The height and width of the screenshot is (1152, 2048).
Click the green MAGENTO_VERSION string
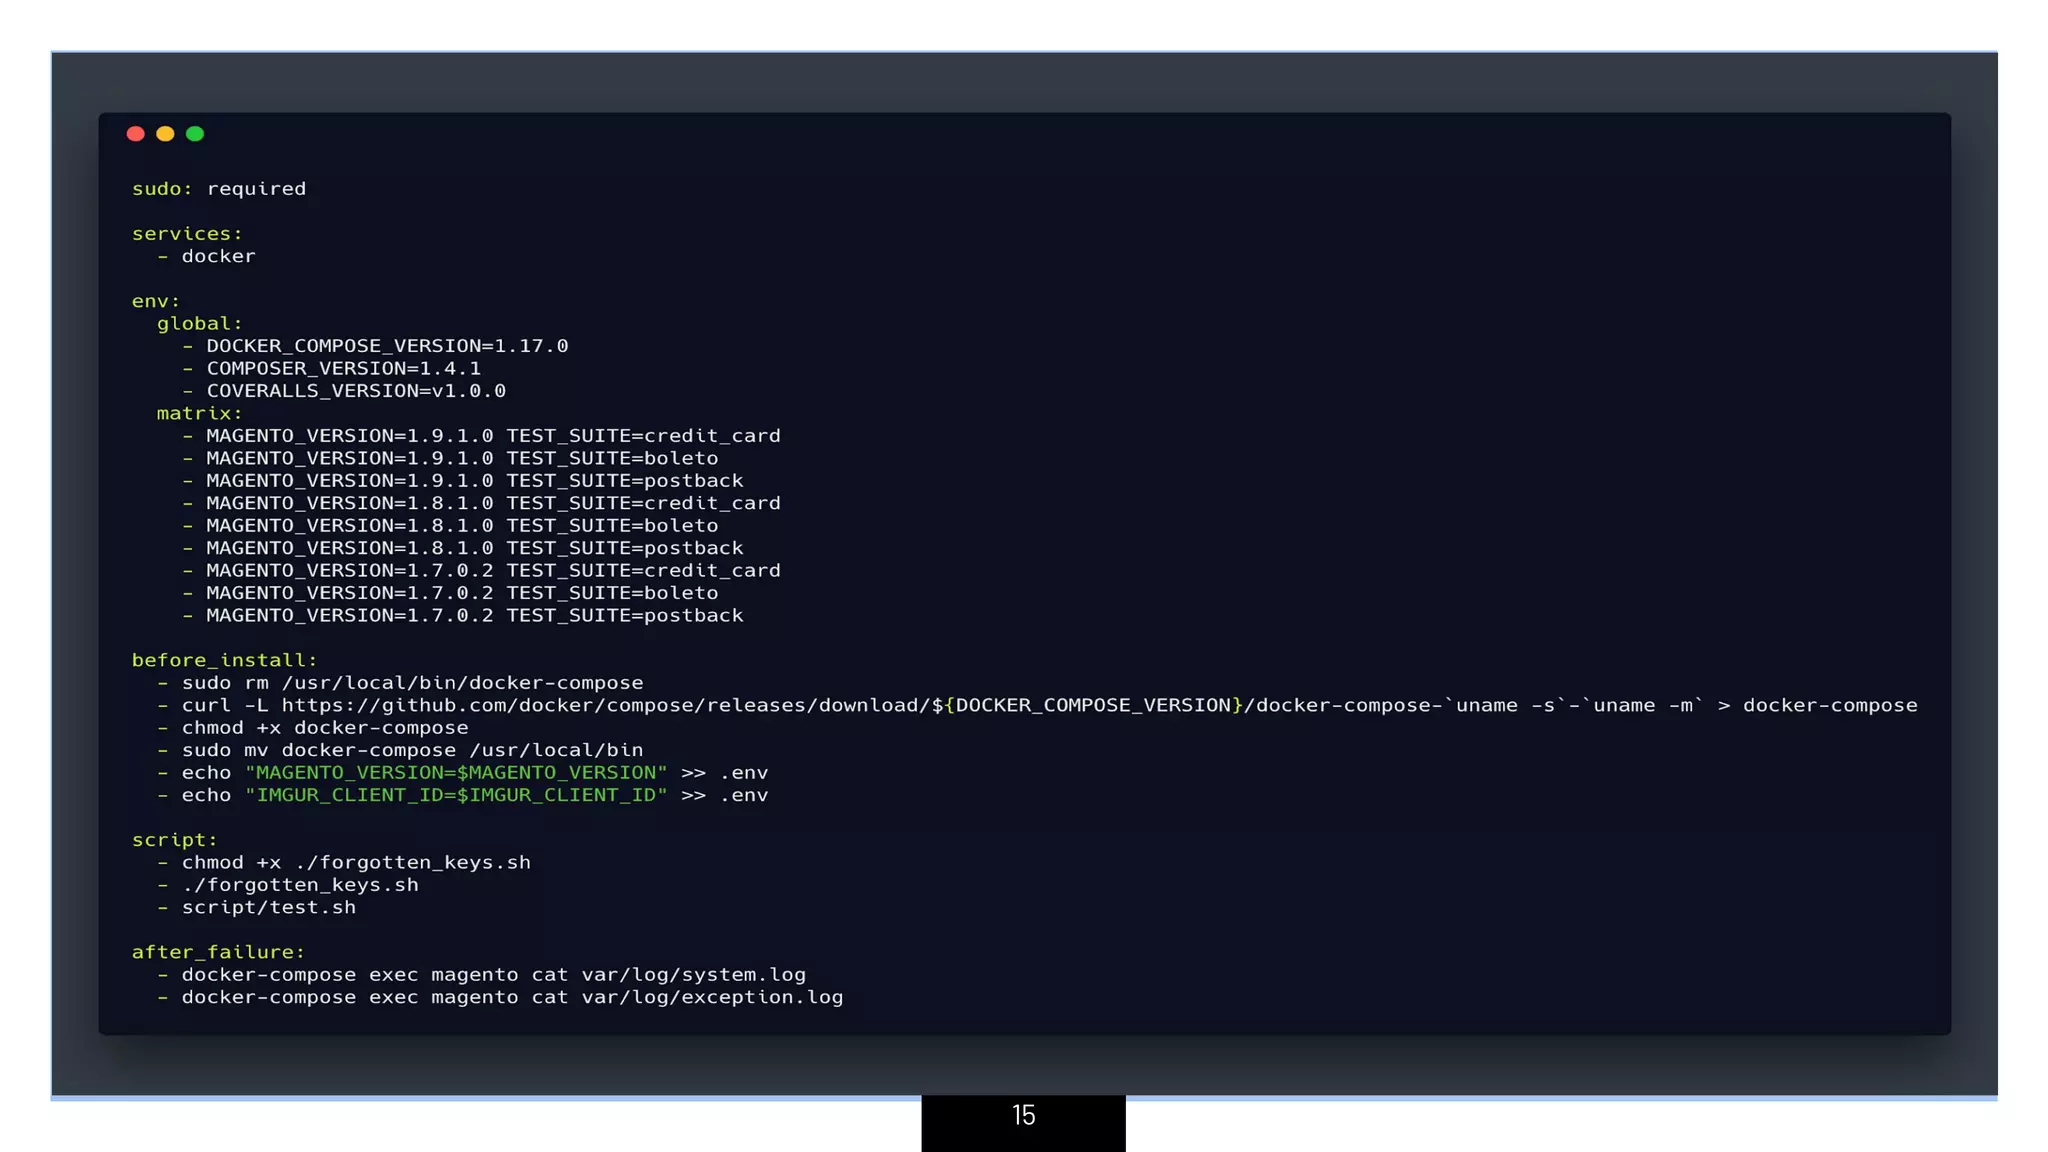pyautogui.click(x=455, y=773)
